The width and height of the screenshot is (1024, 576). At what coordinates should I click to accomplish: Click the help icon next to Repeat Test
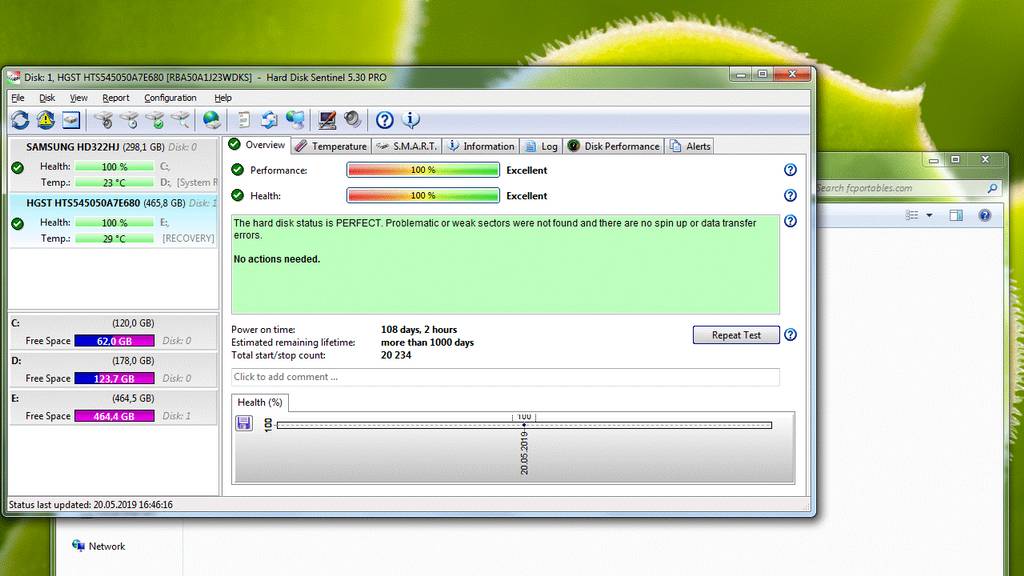tap(790, 335)
